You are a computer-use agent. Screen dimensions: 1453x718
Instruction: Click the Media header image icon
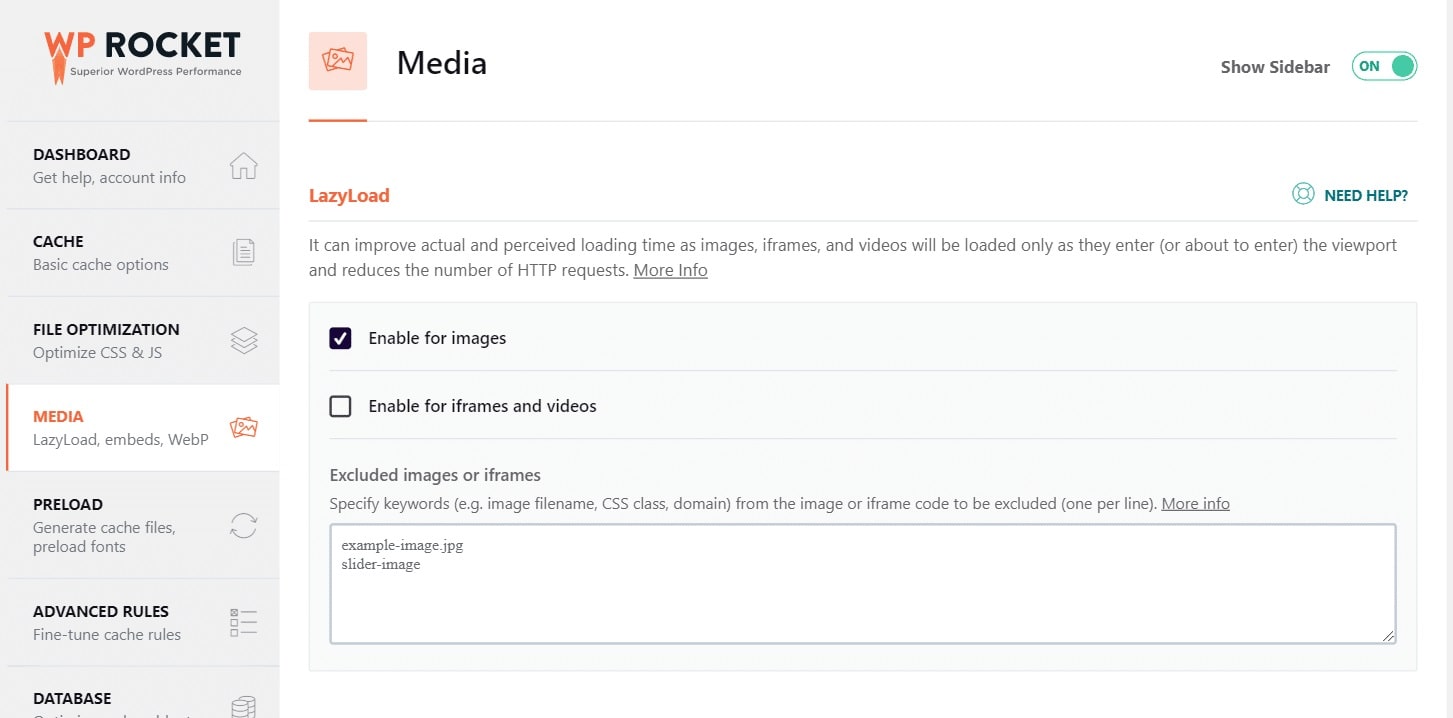pyautogui.click(x=338, y=61)
